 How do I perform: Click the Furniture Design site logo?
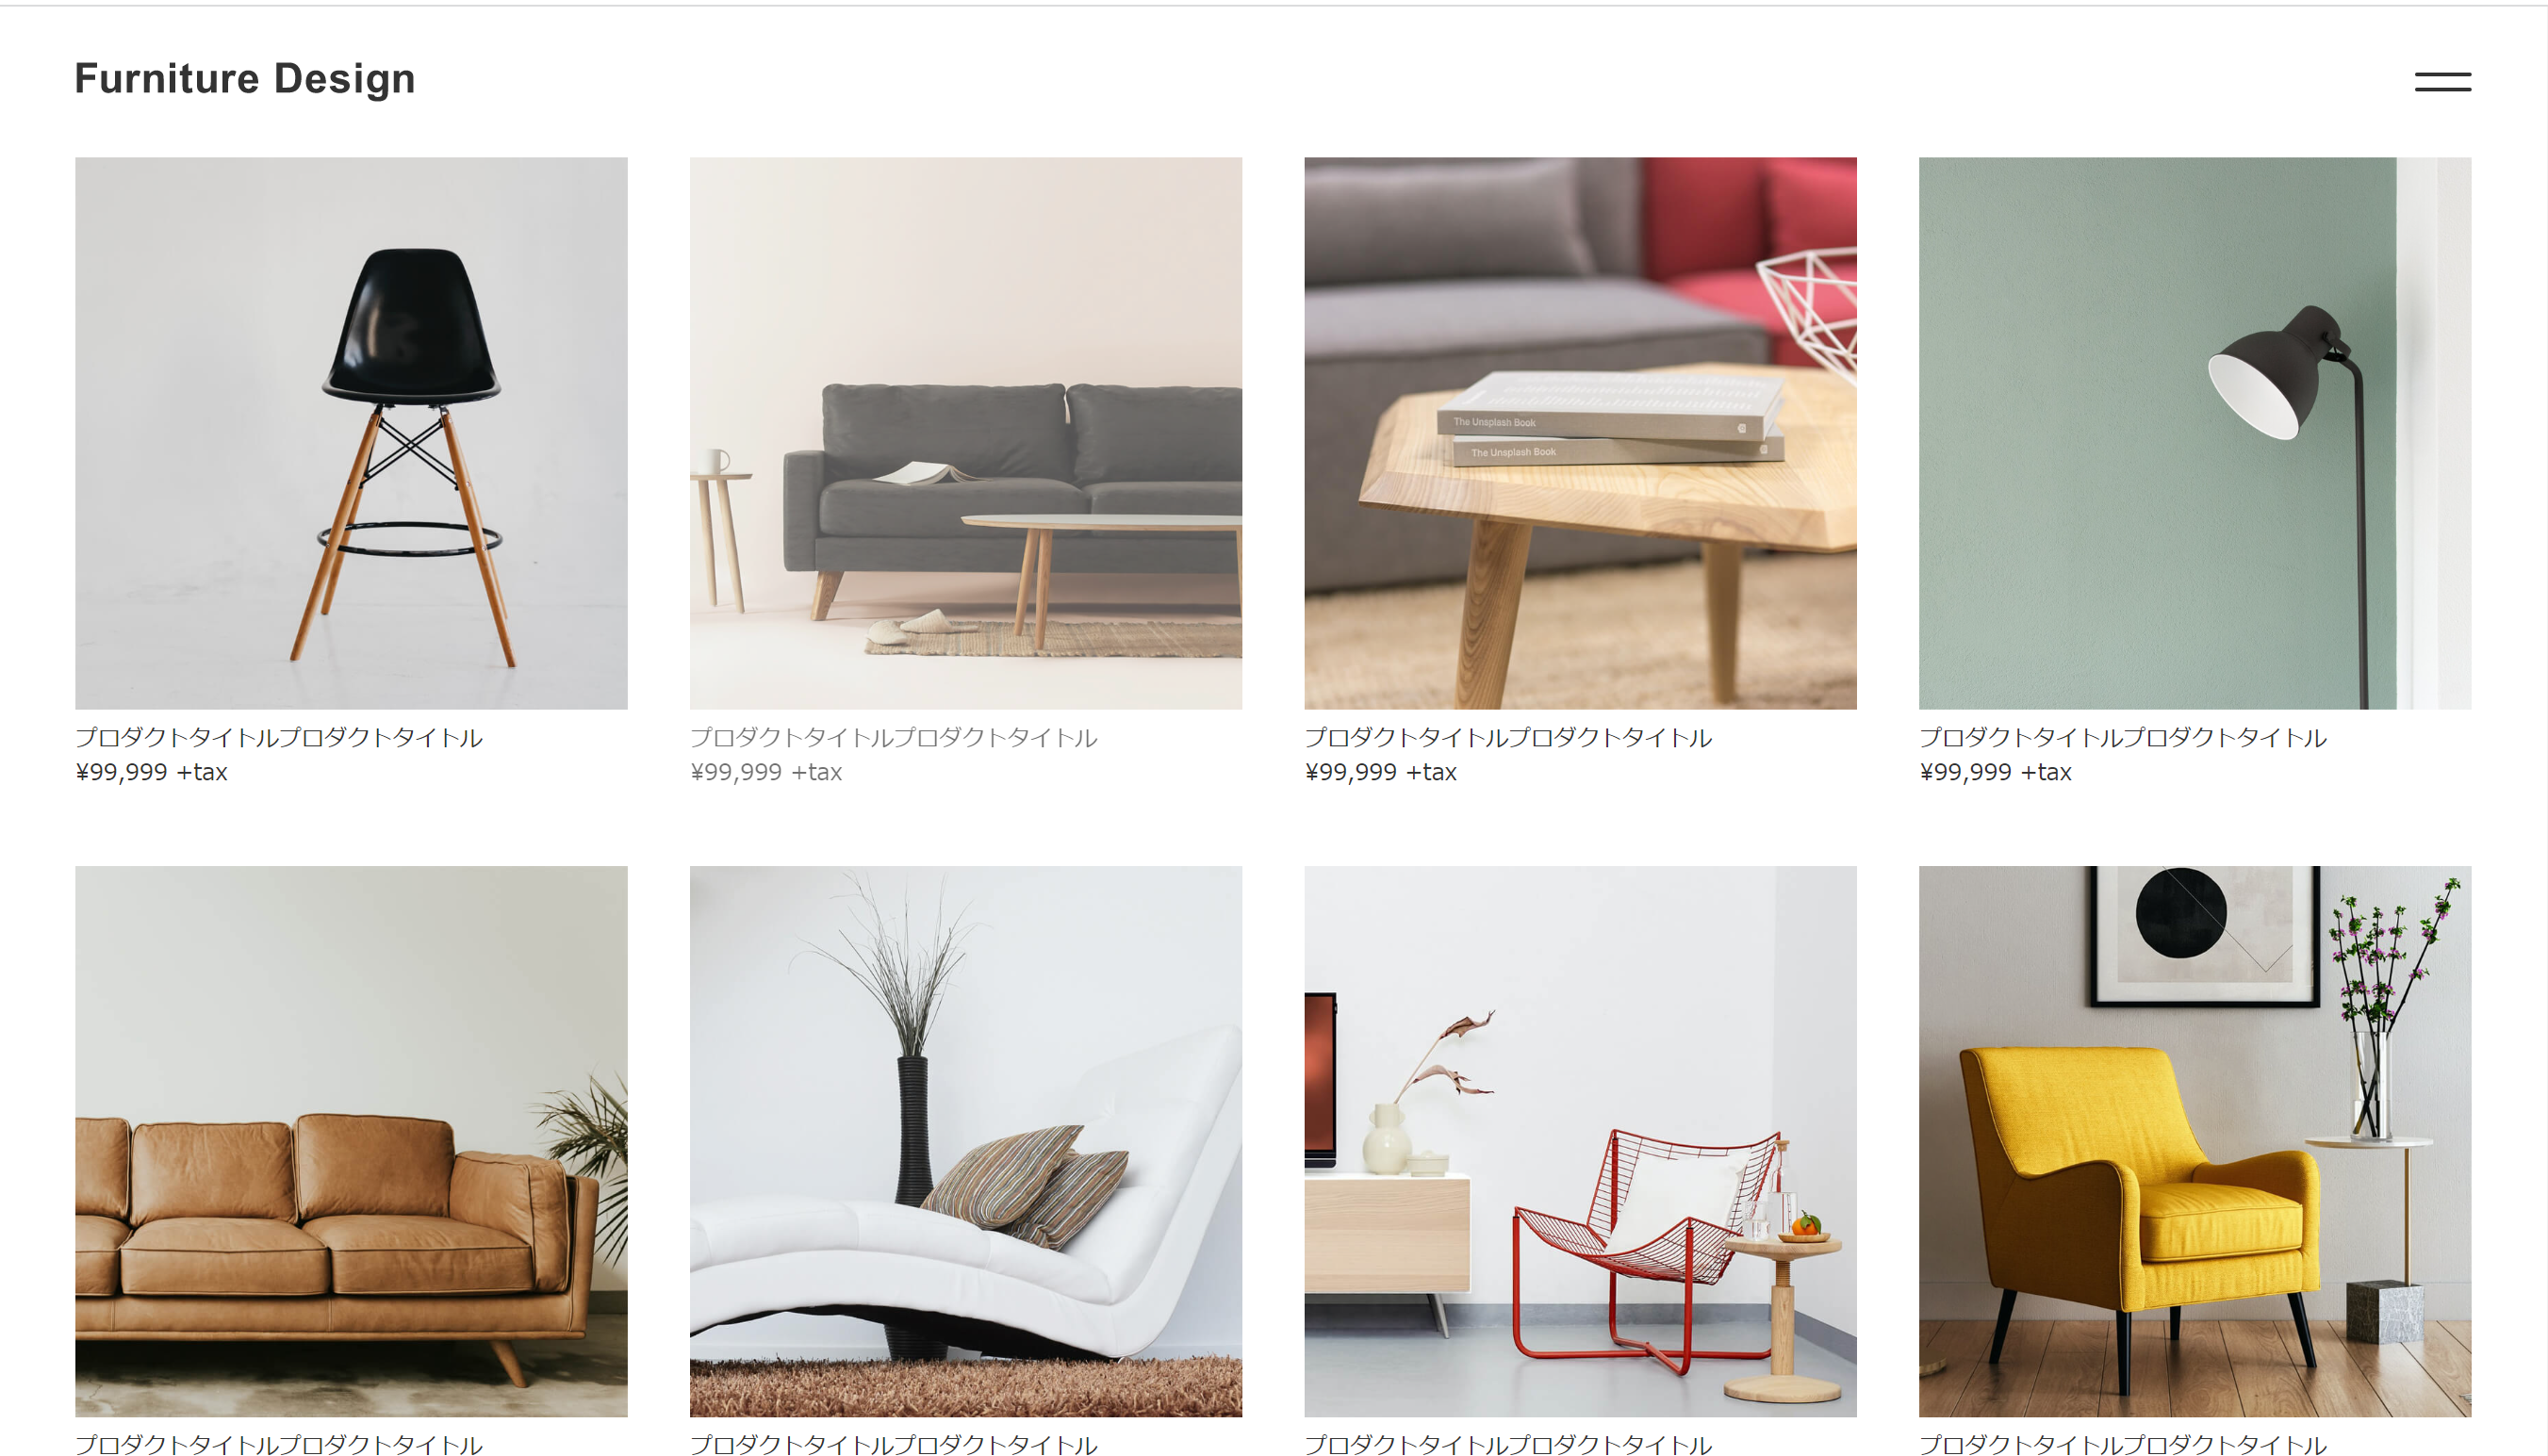pyautogui.click(x=245, y=79)
